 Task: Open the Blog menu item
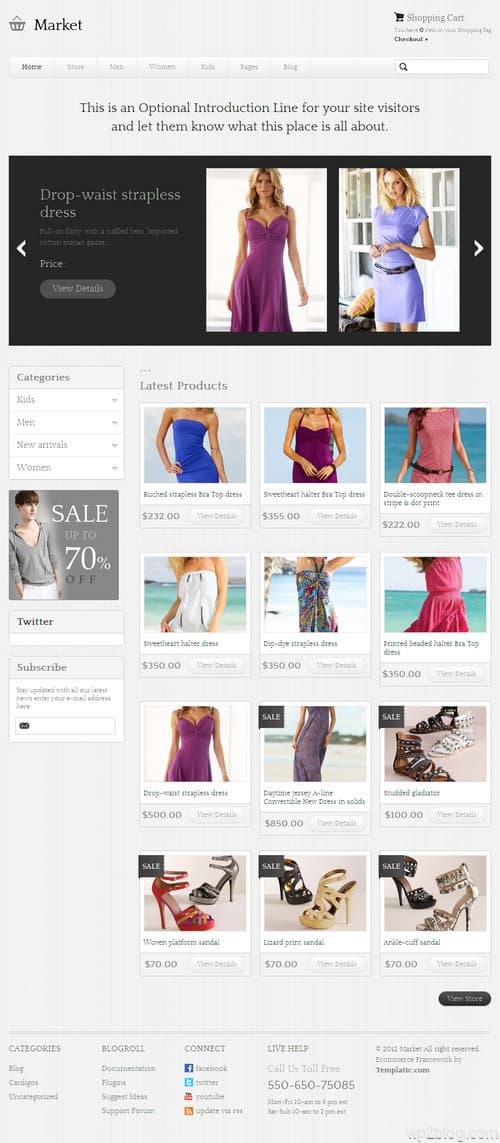pyautogui.click(x=290, y=67)
